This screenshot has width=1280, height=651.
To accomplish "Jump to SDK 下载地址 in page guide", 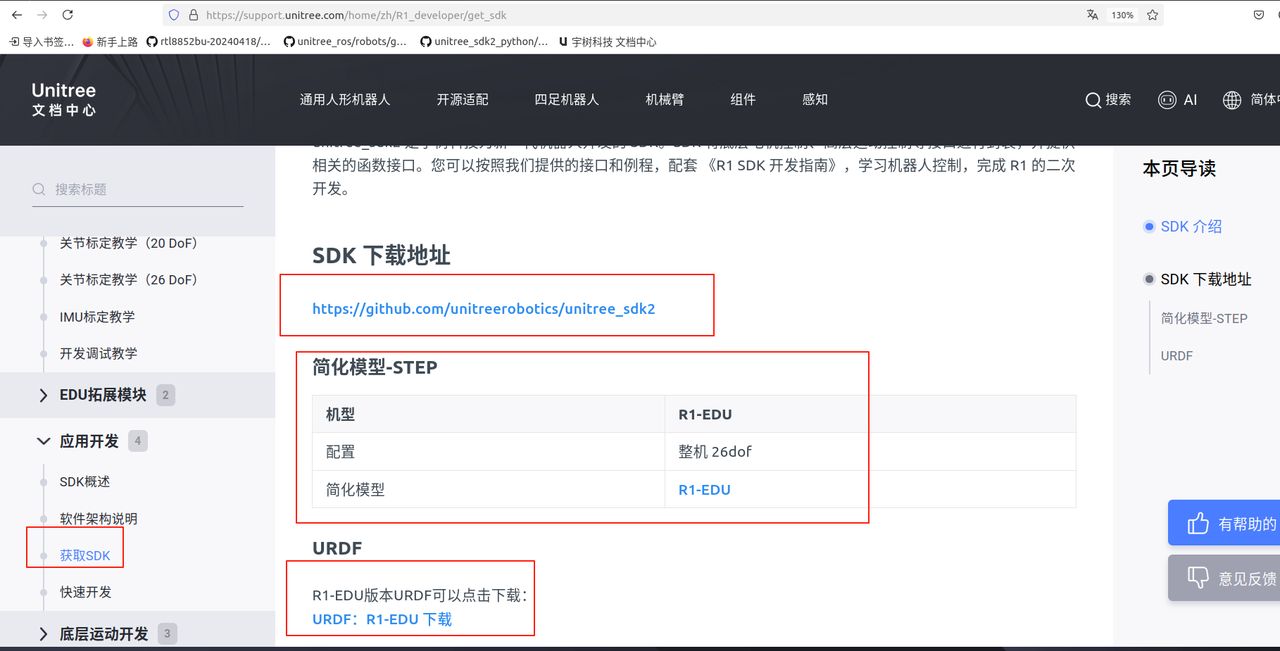I will pyautogui.click(x=1206, y=280).
